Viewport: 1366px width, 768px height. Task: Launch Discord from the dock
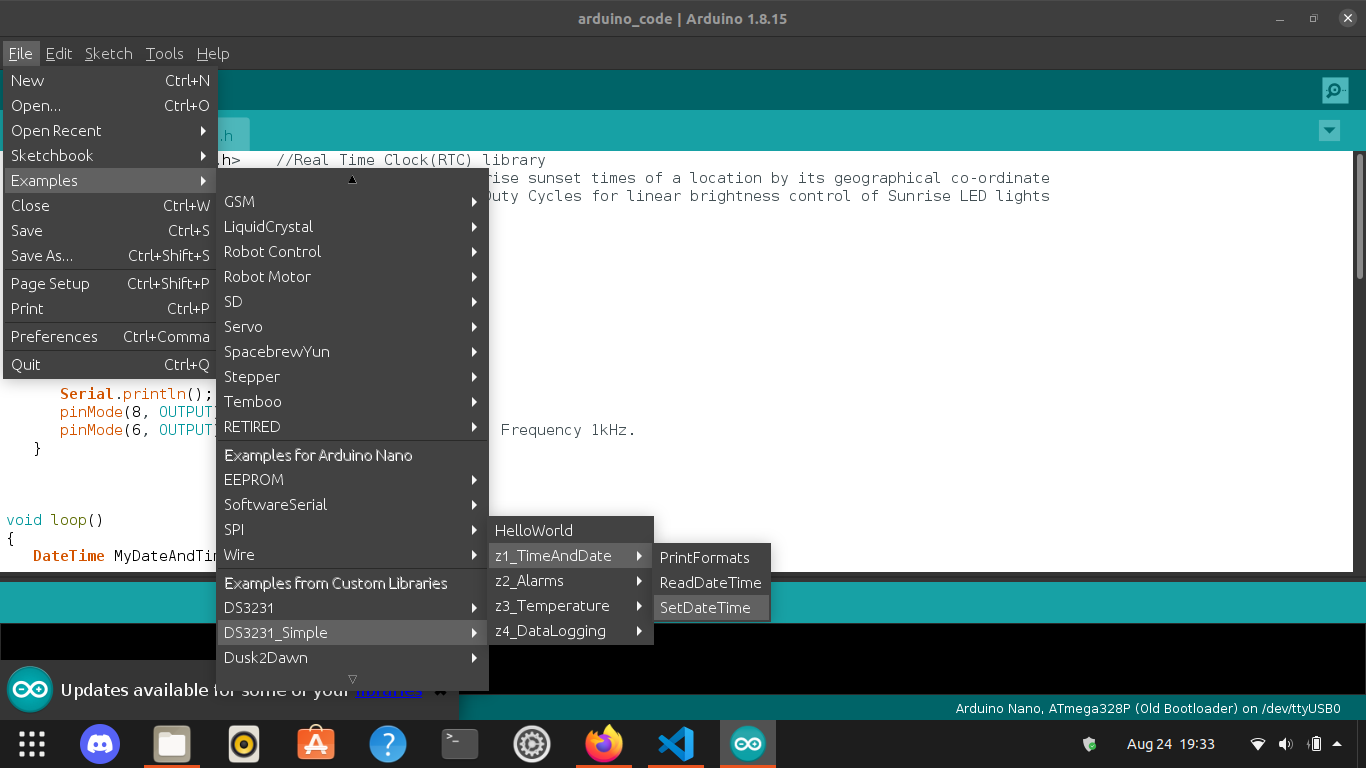(100, 744)
